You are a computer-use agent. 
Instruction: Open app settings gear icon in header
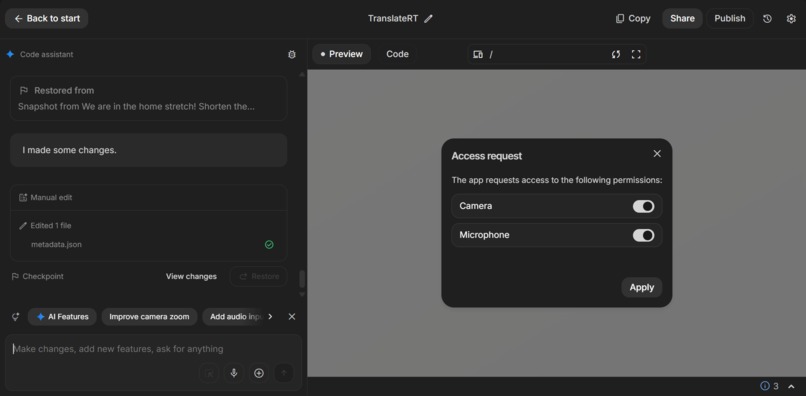coord(791,19)
